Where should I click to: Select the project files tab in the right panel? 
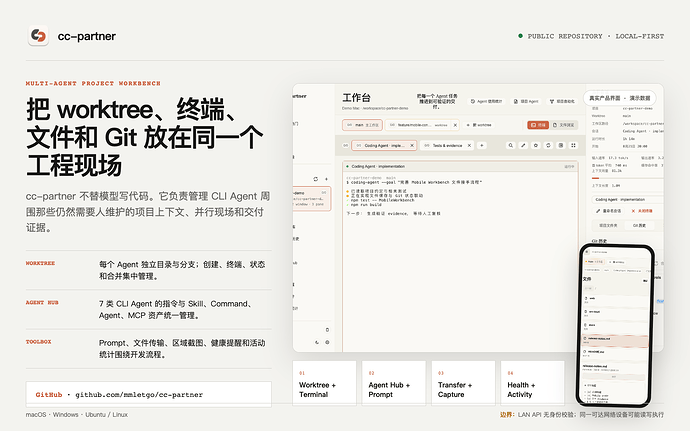point(608,225)
